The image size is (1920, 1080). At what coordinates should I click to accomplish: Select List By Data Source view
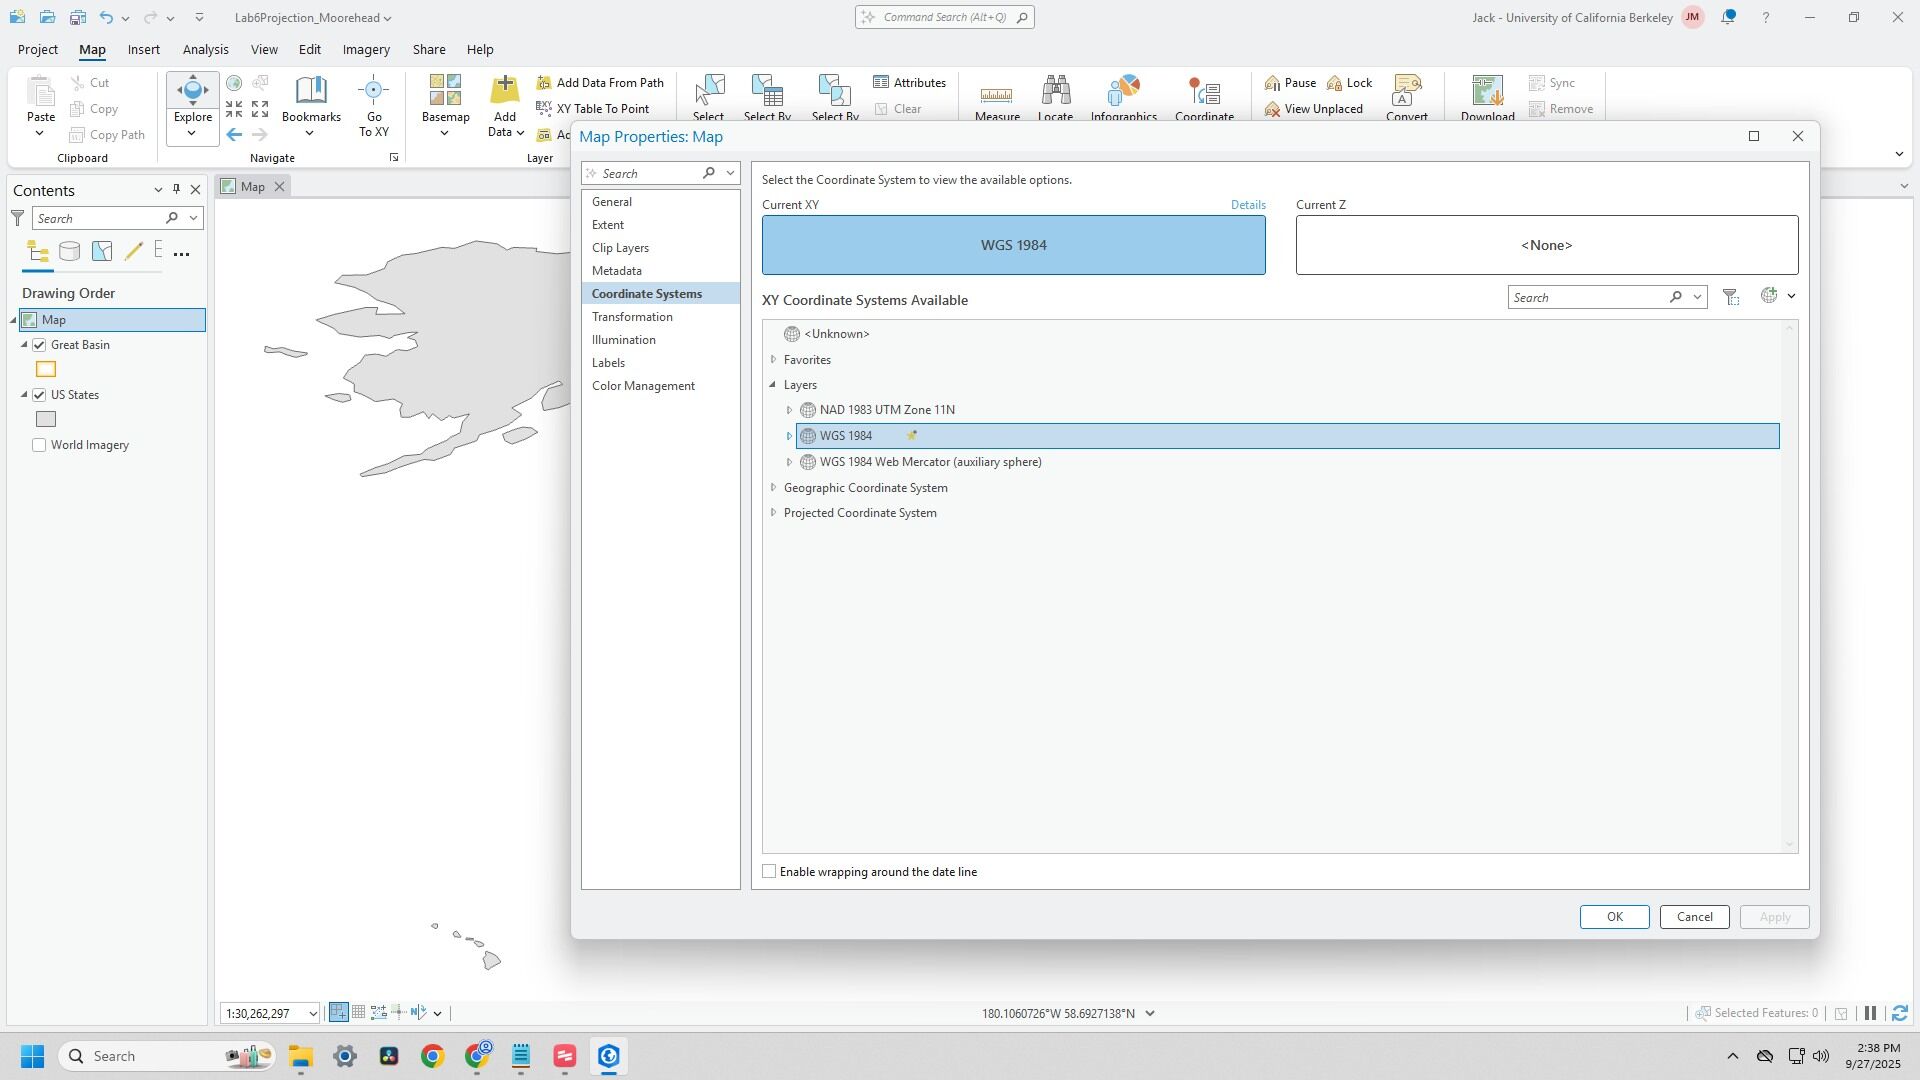pos(69,252)
